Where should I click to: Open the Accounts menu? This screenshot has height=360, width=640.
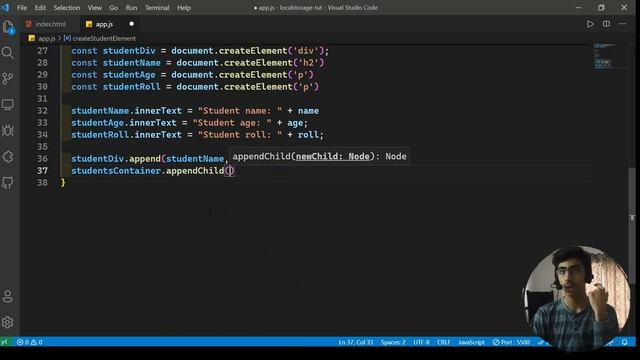8,296
